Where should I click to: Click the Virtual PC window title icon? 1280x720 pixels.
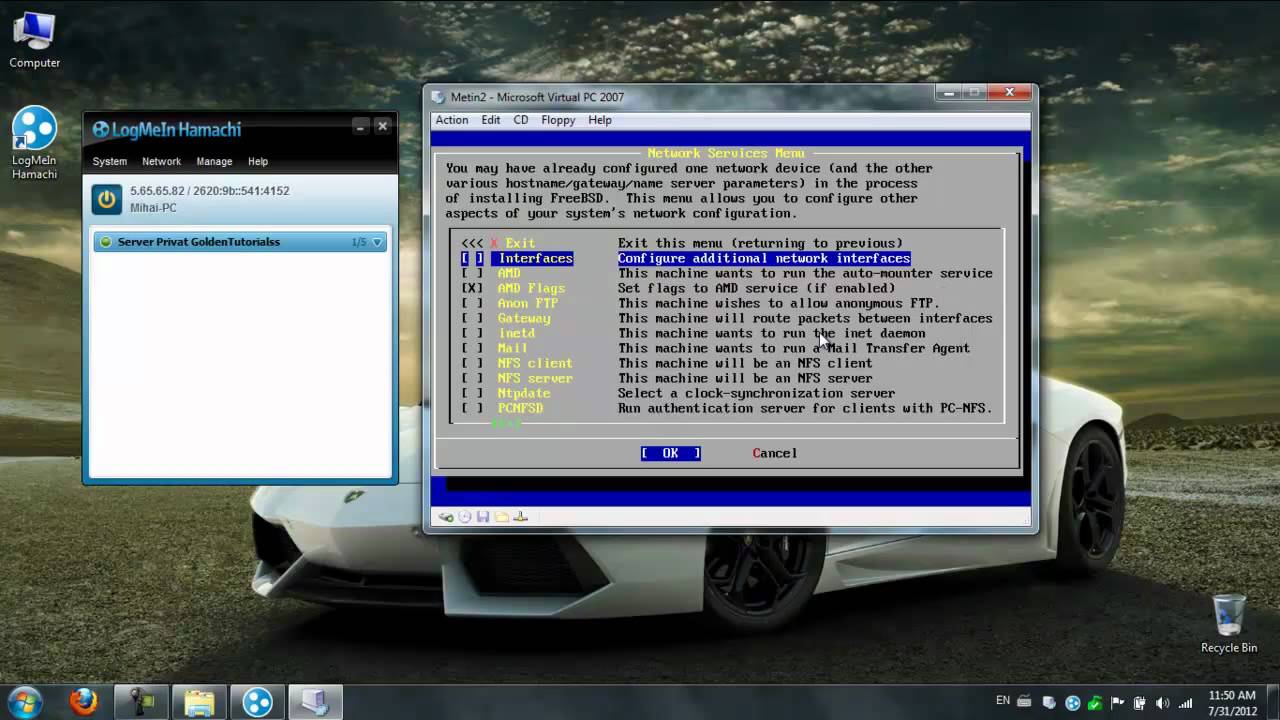coord(438,97)
